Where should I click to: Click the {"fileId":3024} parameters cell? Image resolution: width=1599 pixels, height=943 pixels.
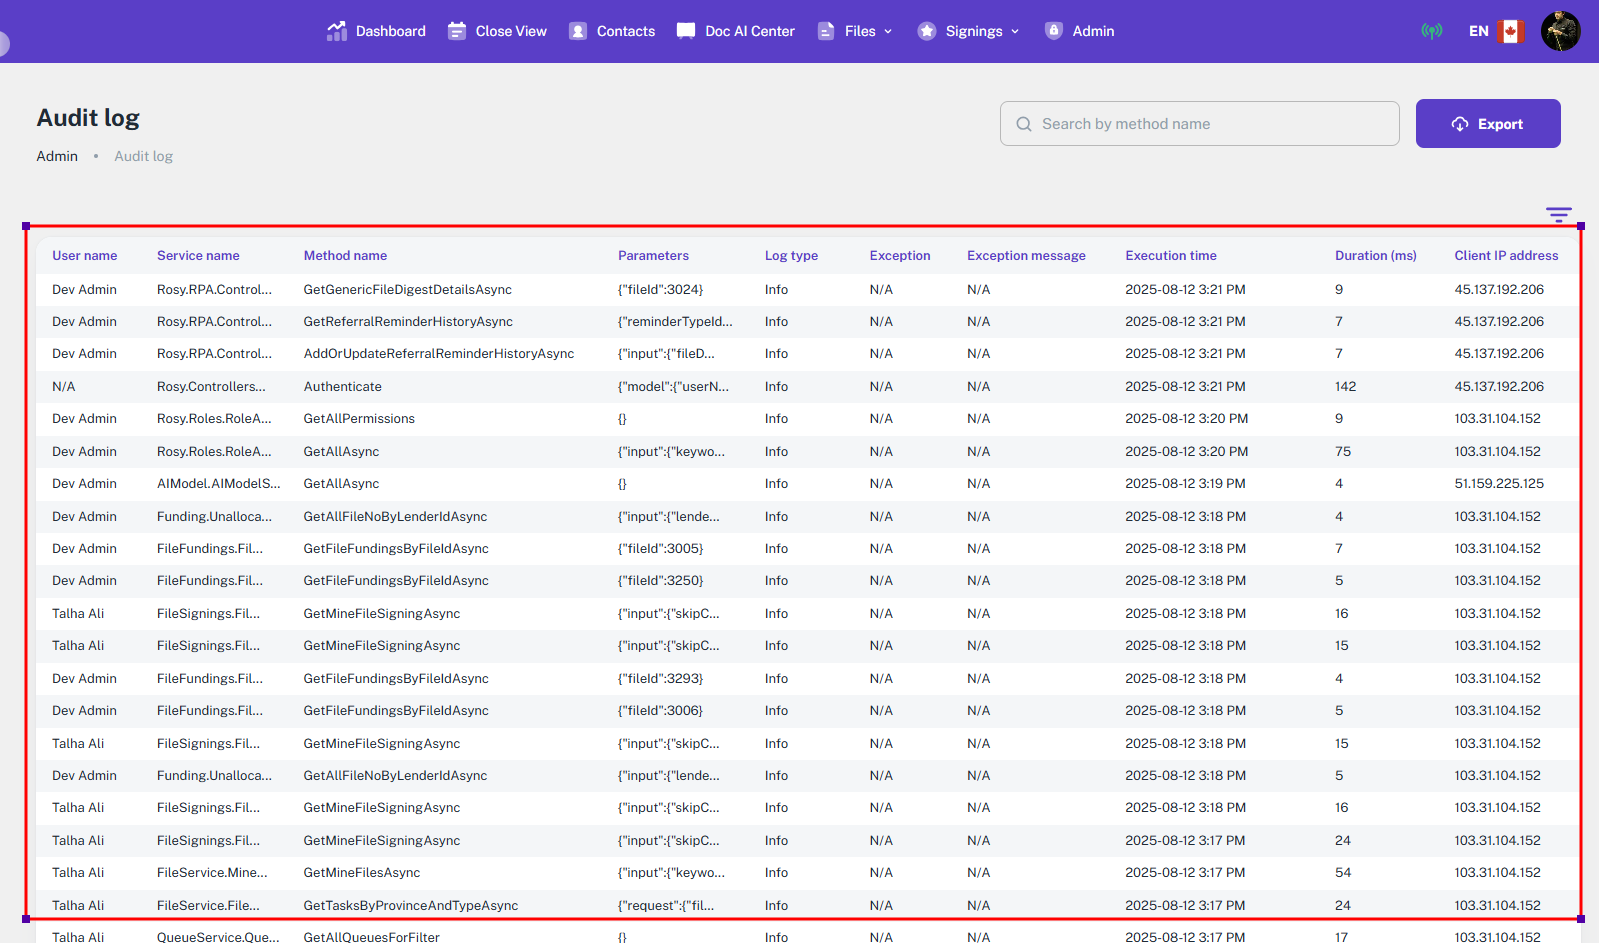(660, 290)
